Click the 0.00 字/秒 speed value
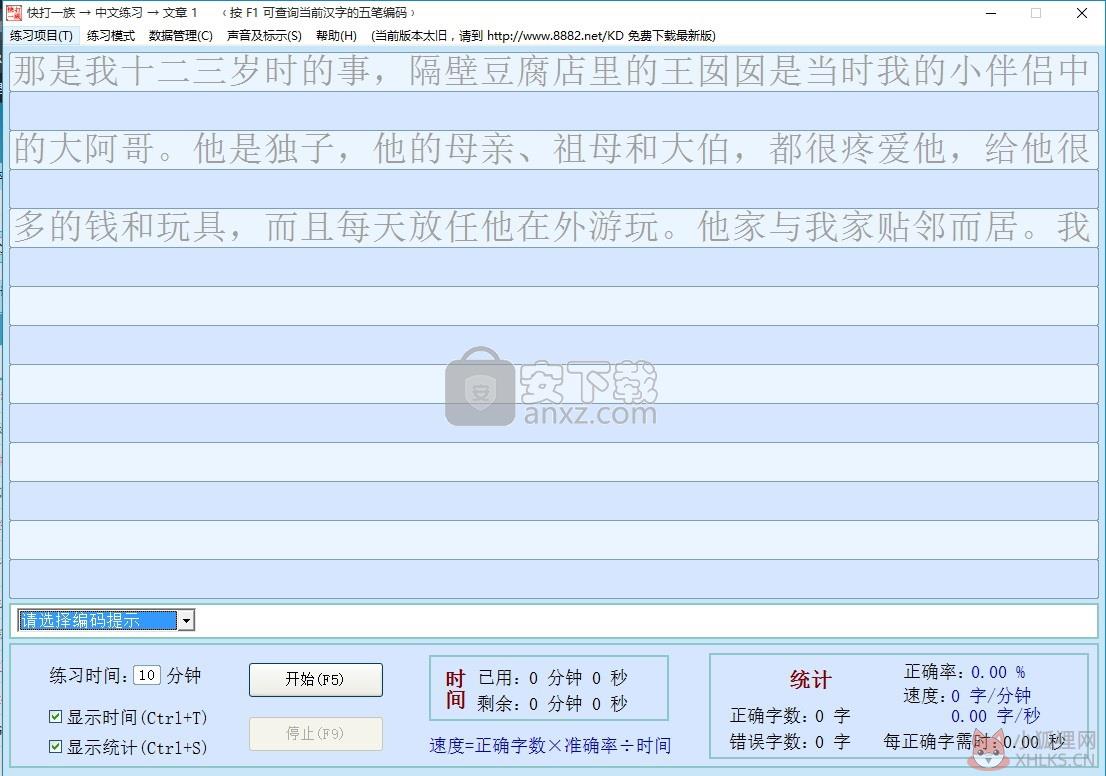The width and height of the screenshot is (1106, 776). pyautogui.click(x=995, y=716)
